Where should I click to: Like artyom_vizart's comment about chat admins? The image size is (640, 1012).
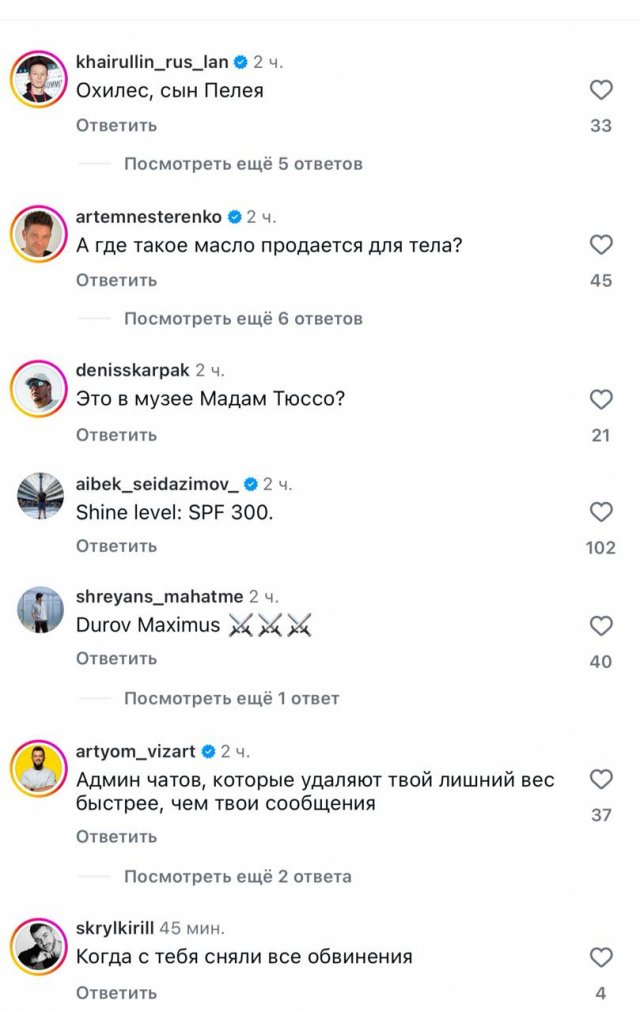601,778
